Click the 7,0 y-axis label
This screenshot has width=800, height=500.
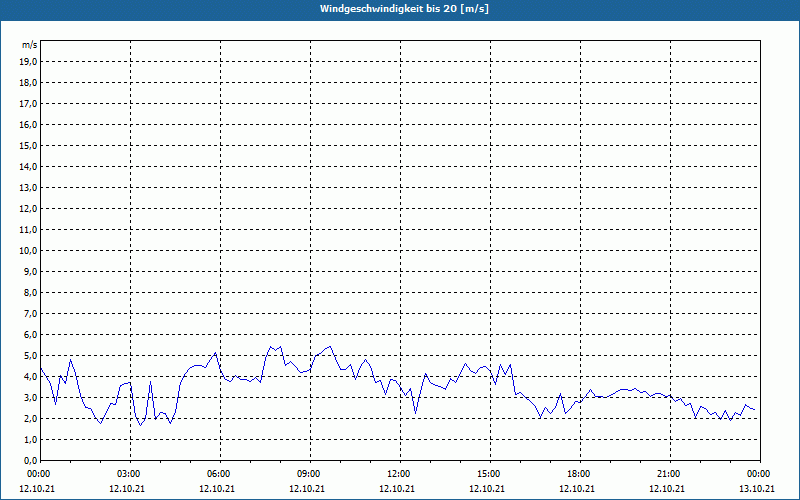tap(31, 313)
